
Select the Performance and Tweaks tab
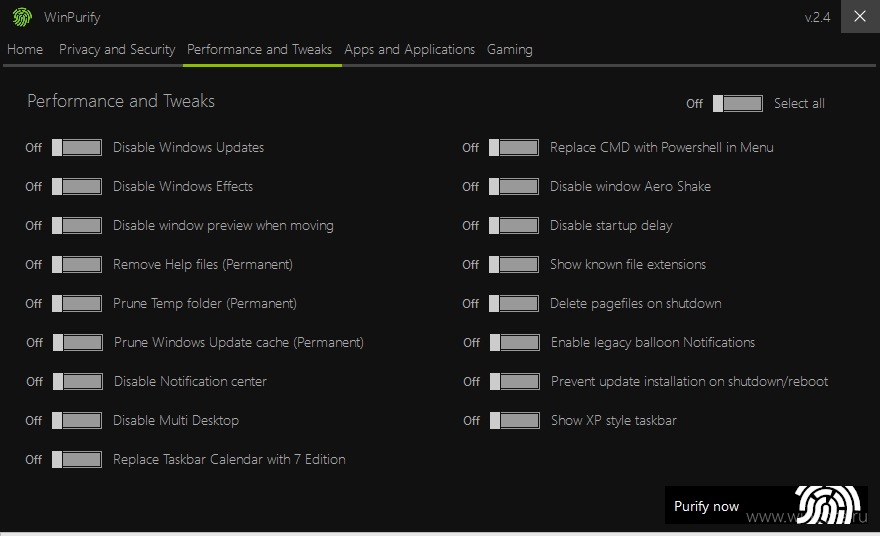pyautogui.click(x=259, y=49)
